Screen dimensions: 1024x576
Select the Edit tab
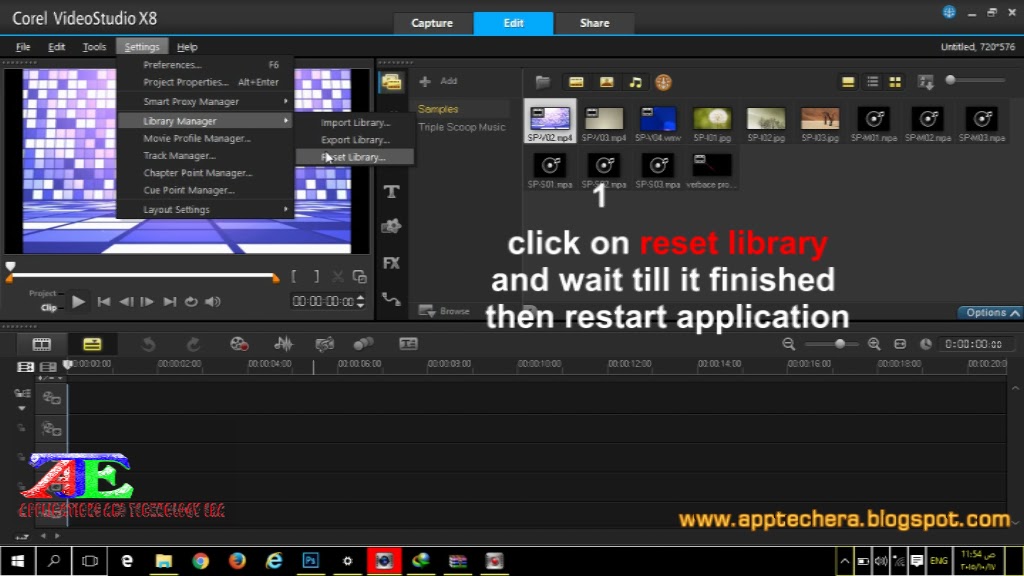pyautogui.click(x=513, y=23)
